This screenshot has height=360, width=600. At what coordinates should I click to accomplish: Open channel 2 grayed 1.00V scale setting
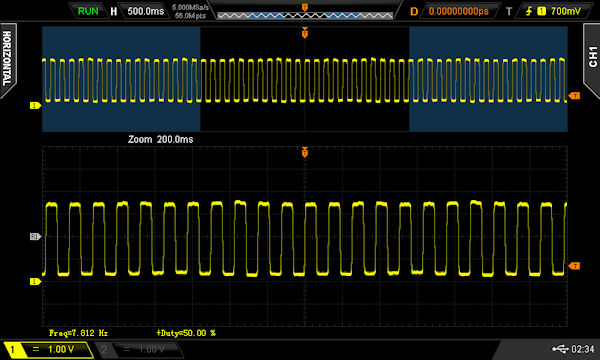147,349
